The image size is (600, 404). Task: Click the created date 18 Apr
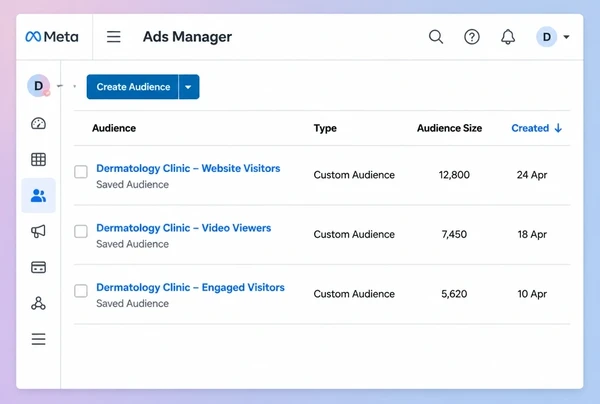point(532,234)
